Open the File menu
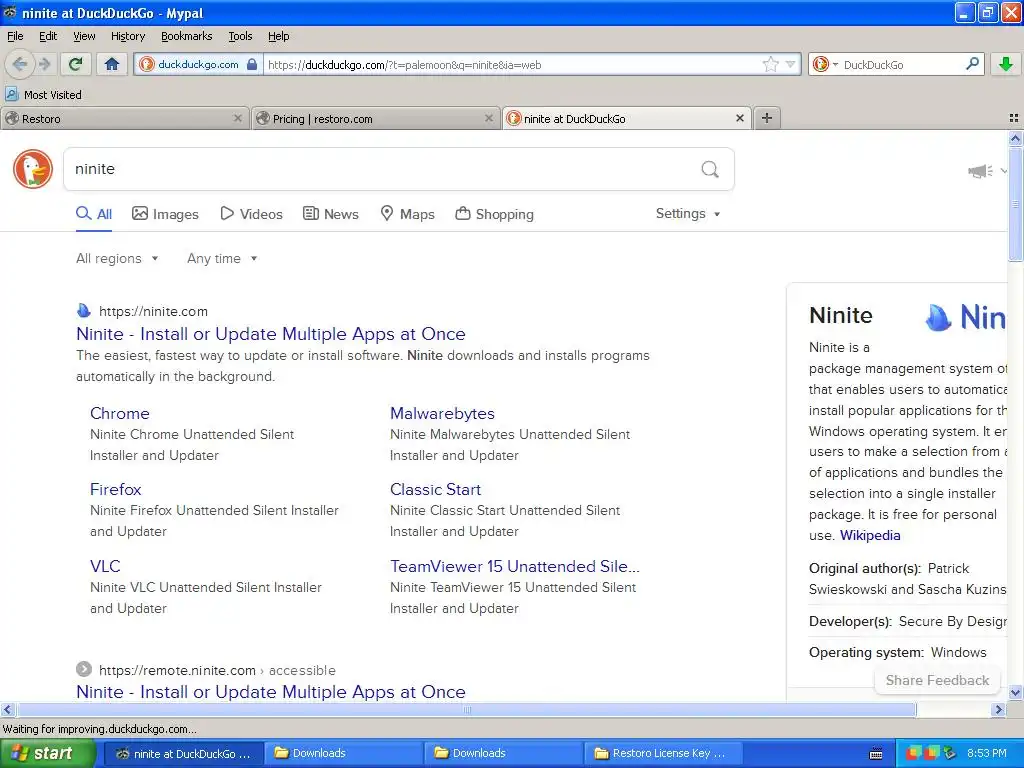The image size is (1024, 768). click(15, 36)
